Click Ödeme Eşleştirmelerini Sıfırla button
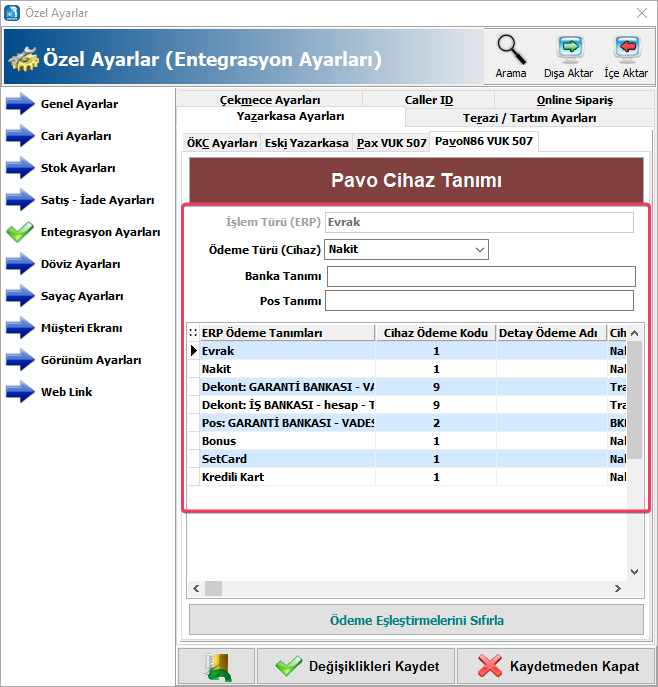 pos(416,620)
